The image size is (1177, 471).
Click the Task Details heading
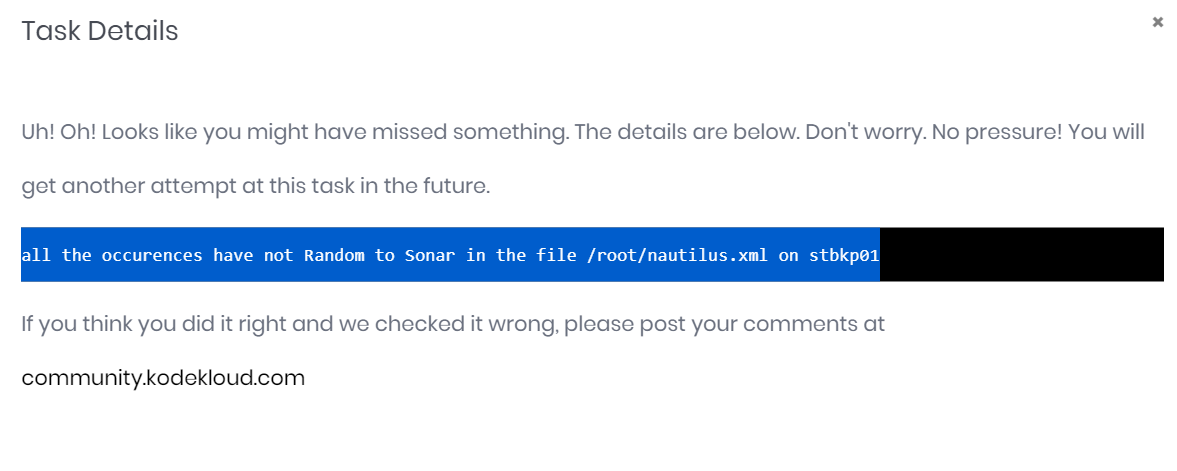coord(100,31)
